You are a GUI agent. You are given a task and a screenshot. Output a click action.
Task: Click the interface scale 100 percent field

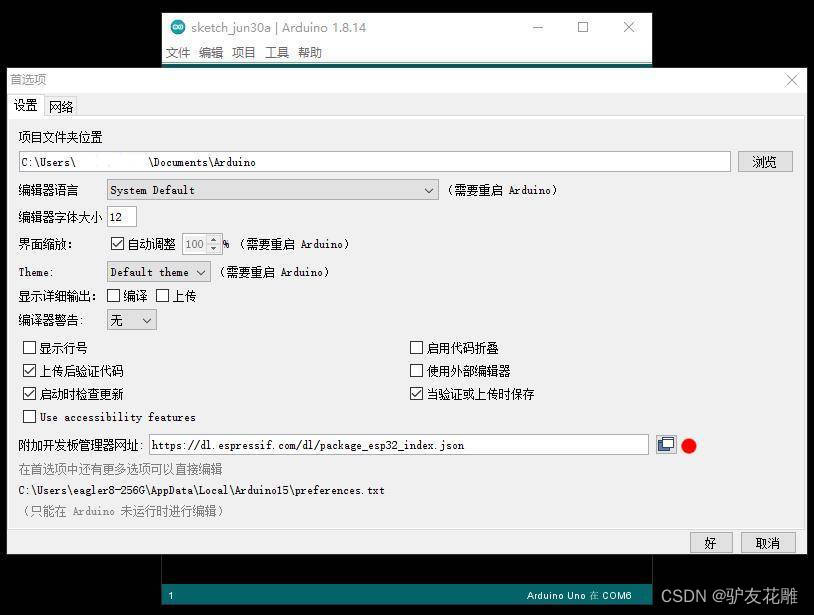pyautogui.click(x=195, y=244)
